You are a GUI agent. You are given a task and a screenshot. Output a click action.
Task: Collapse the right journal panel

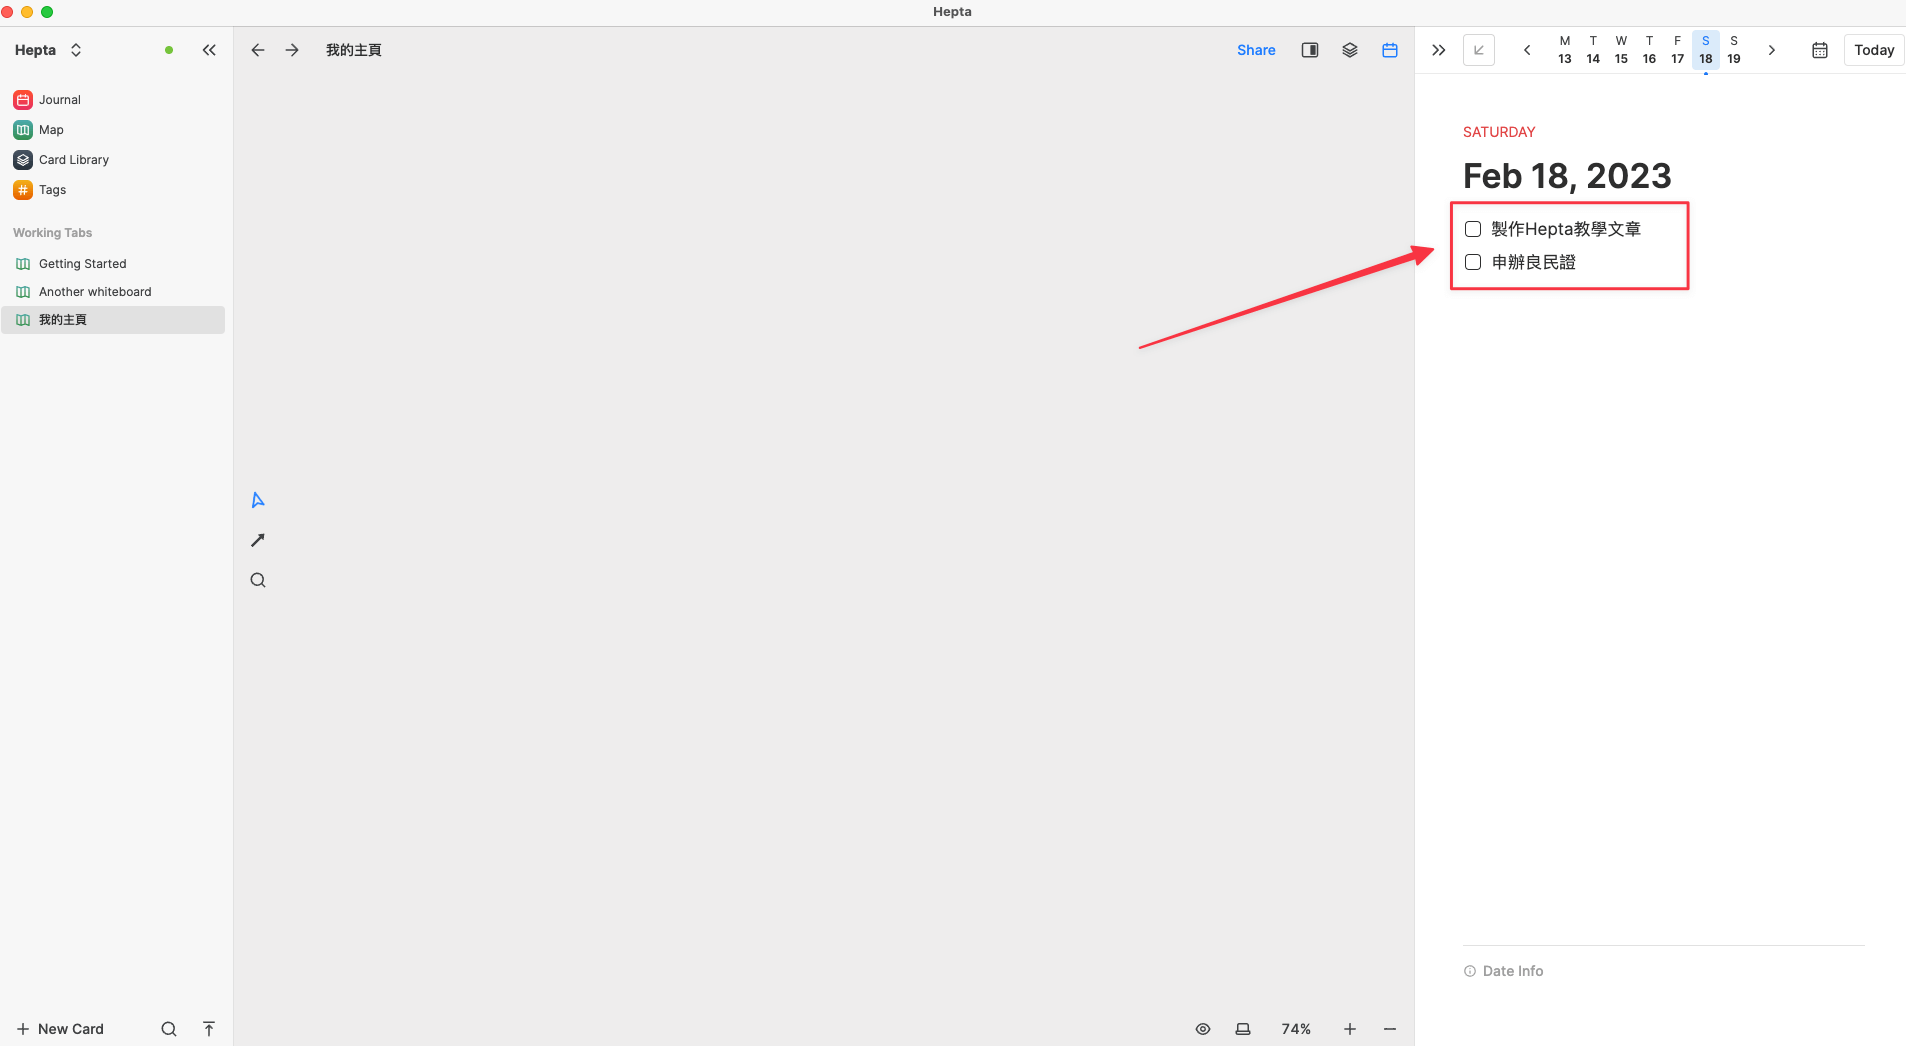point(1439,50)
